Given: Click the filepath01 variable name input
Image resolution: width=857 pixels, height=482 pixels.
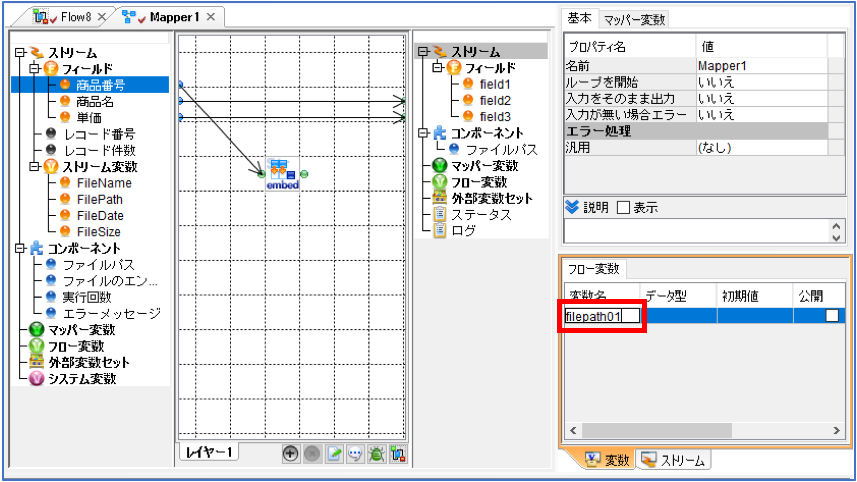Looking at the screenshot, I should click(602, 316).
